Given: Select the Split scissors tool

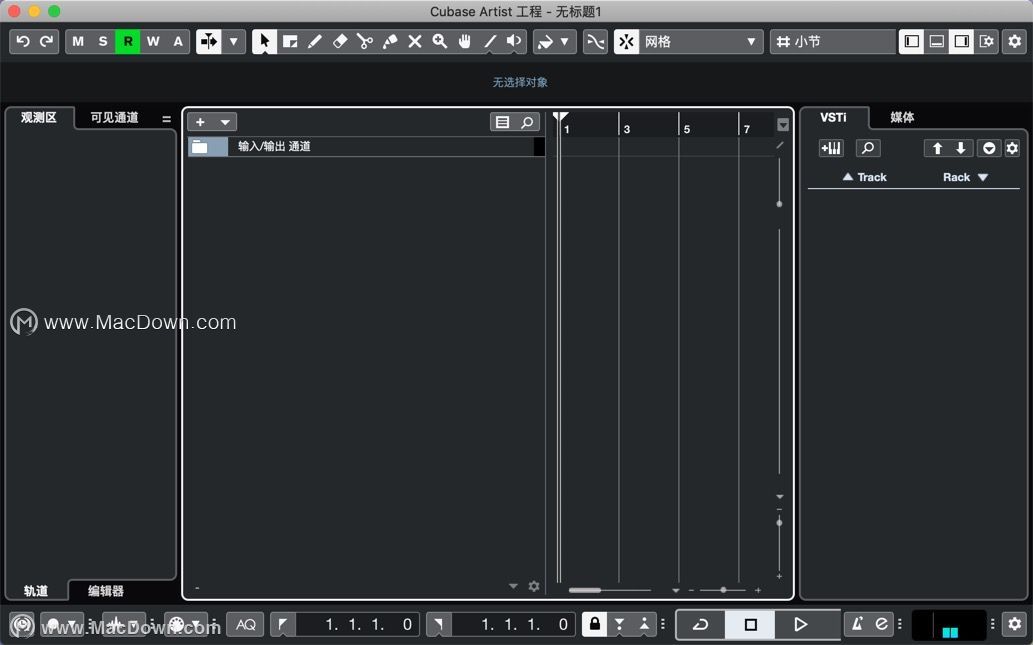Looking at the screenshot, I should [364, 42].
